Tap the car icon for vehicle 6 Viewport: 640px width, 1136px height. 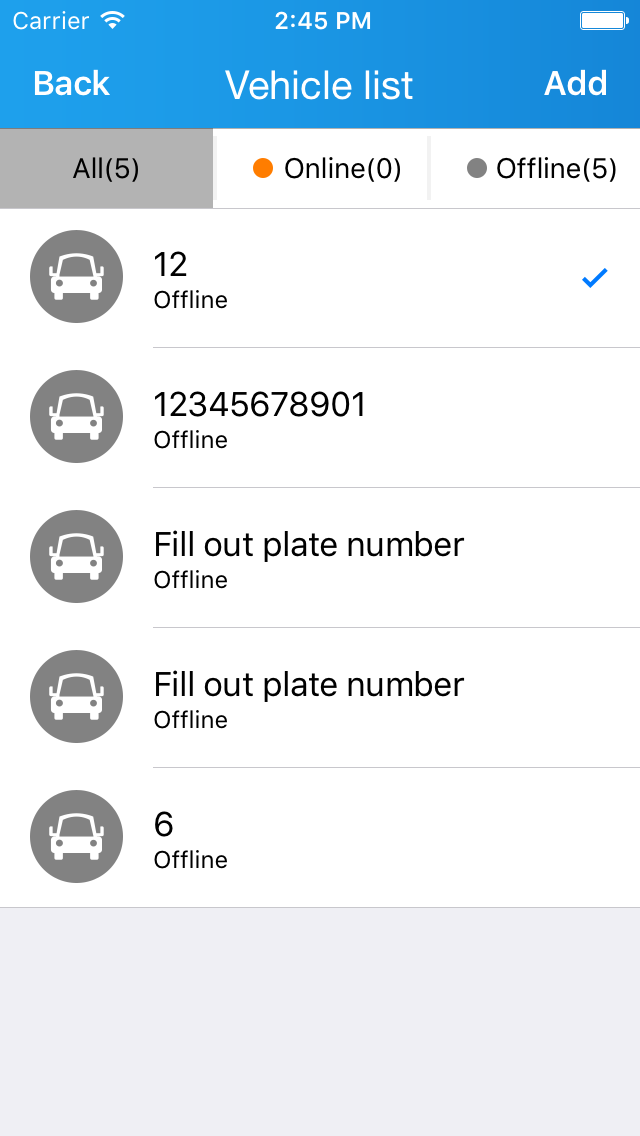(77, 837)
